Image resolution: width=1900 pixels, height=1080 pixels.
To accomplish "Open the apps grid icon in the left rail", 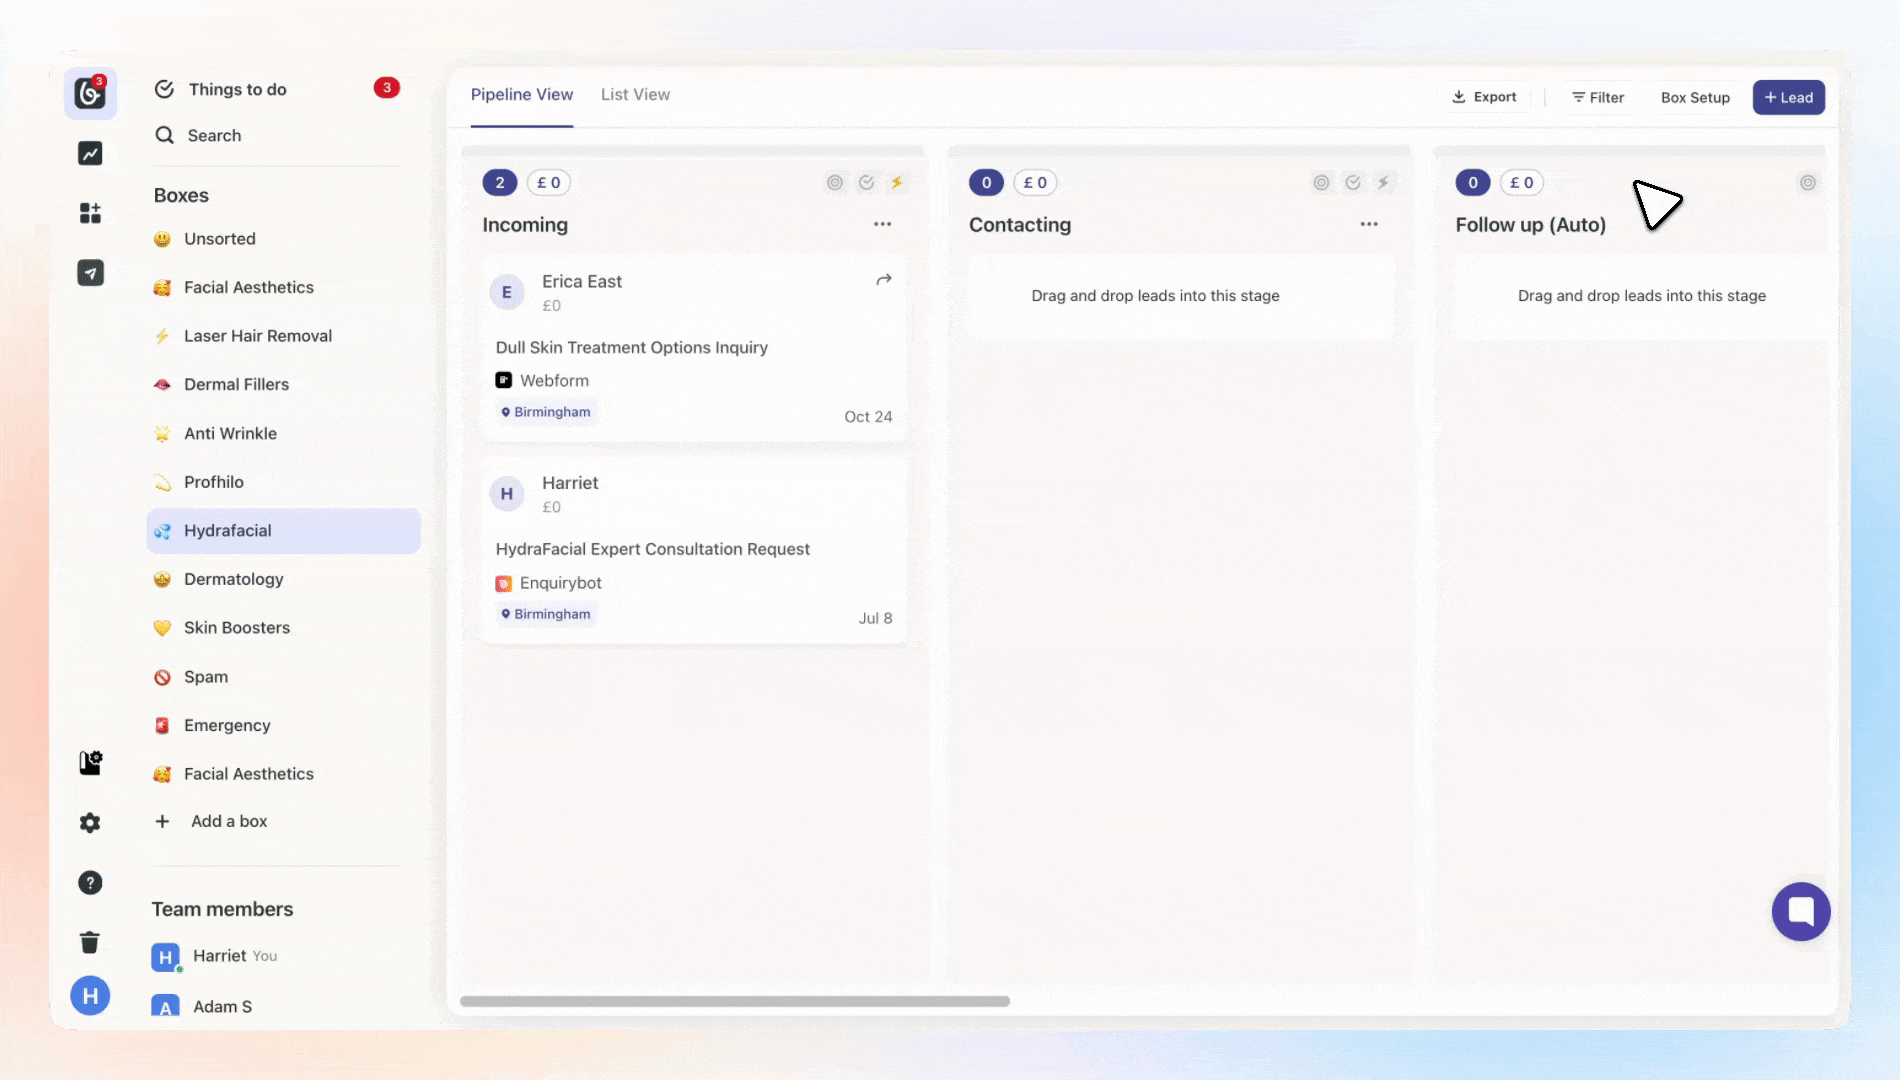I will (x=90, y=213).
